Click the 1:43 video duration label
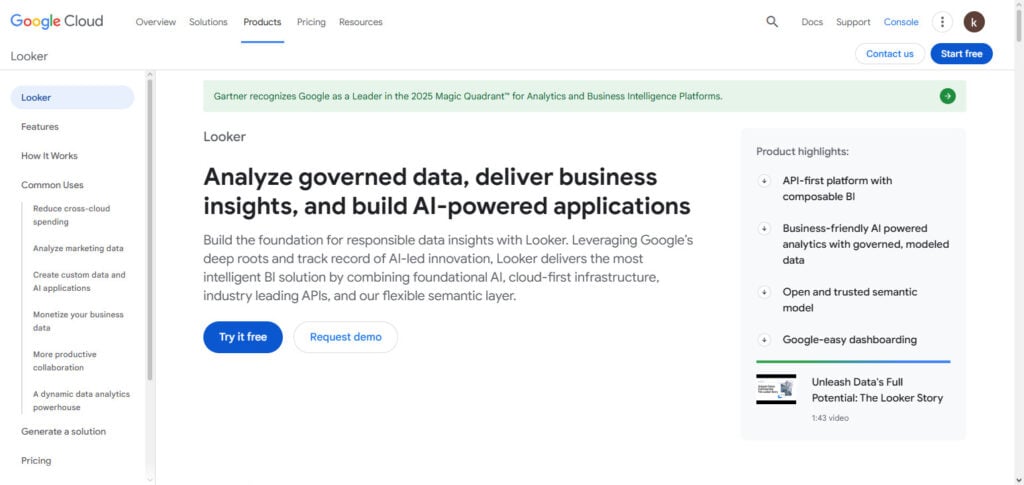Image resolution: width=1024 pixels, height=485 pixels. click(830, 418)
